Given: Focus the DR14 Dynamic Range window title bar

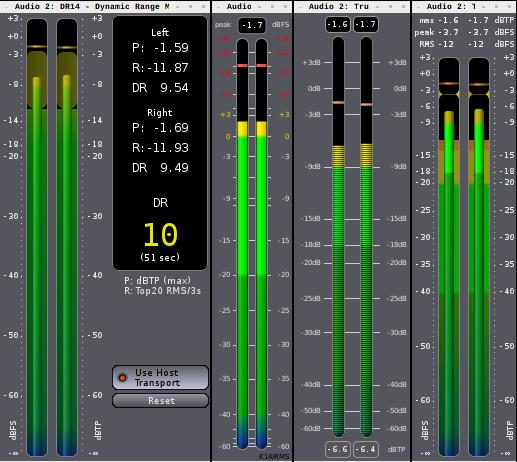Looking at the screenshot, I should coord(105,6).
